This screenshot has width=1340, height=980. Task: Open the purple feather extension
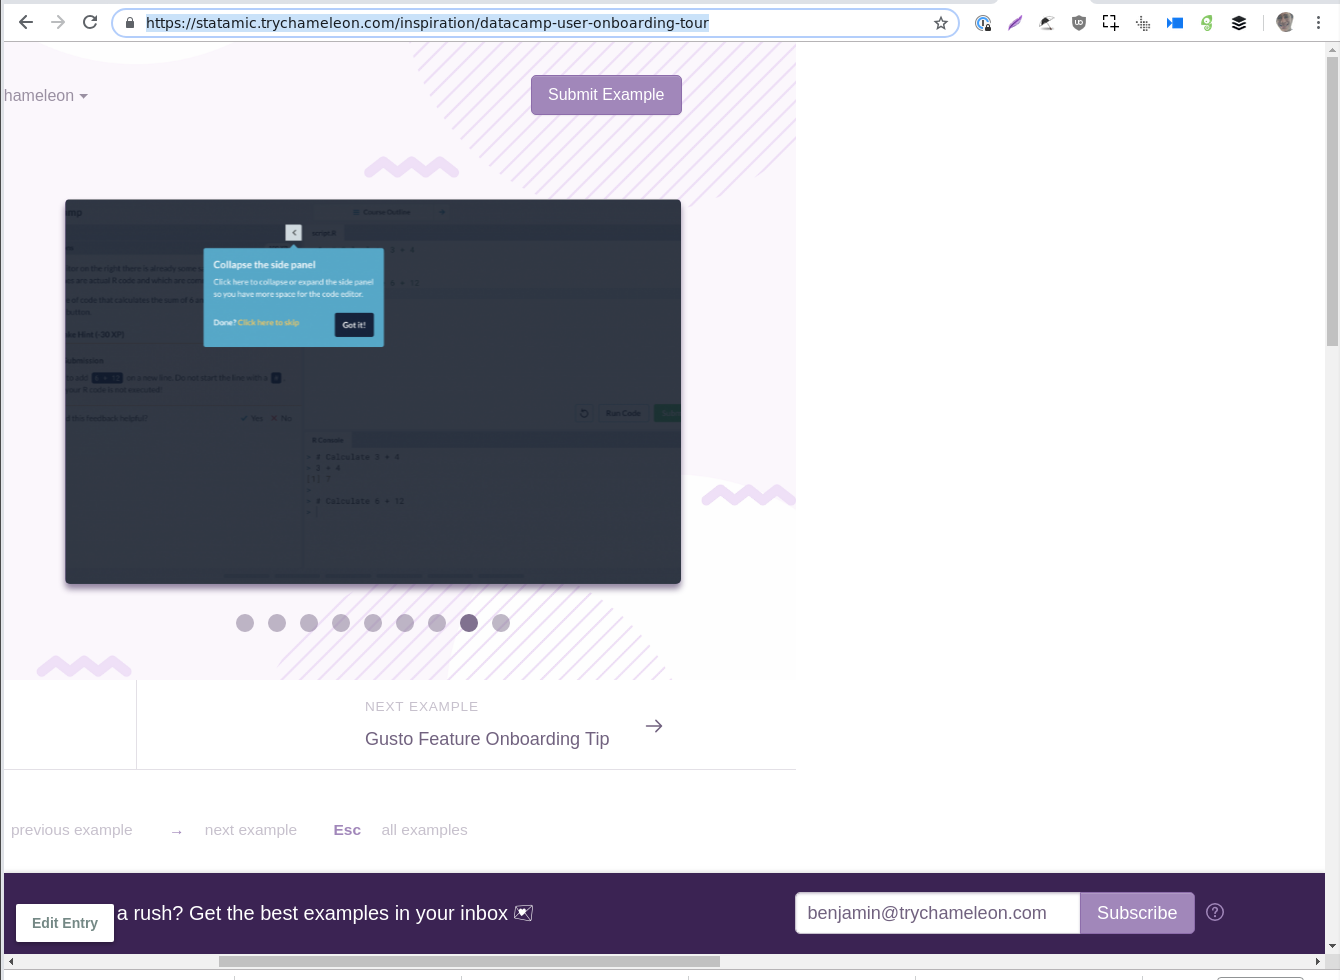[x=1015, y=23]
